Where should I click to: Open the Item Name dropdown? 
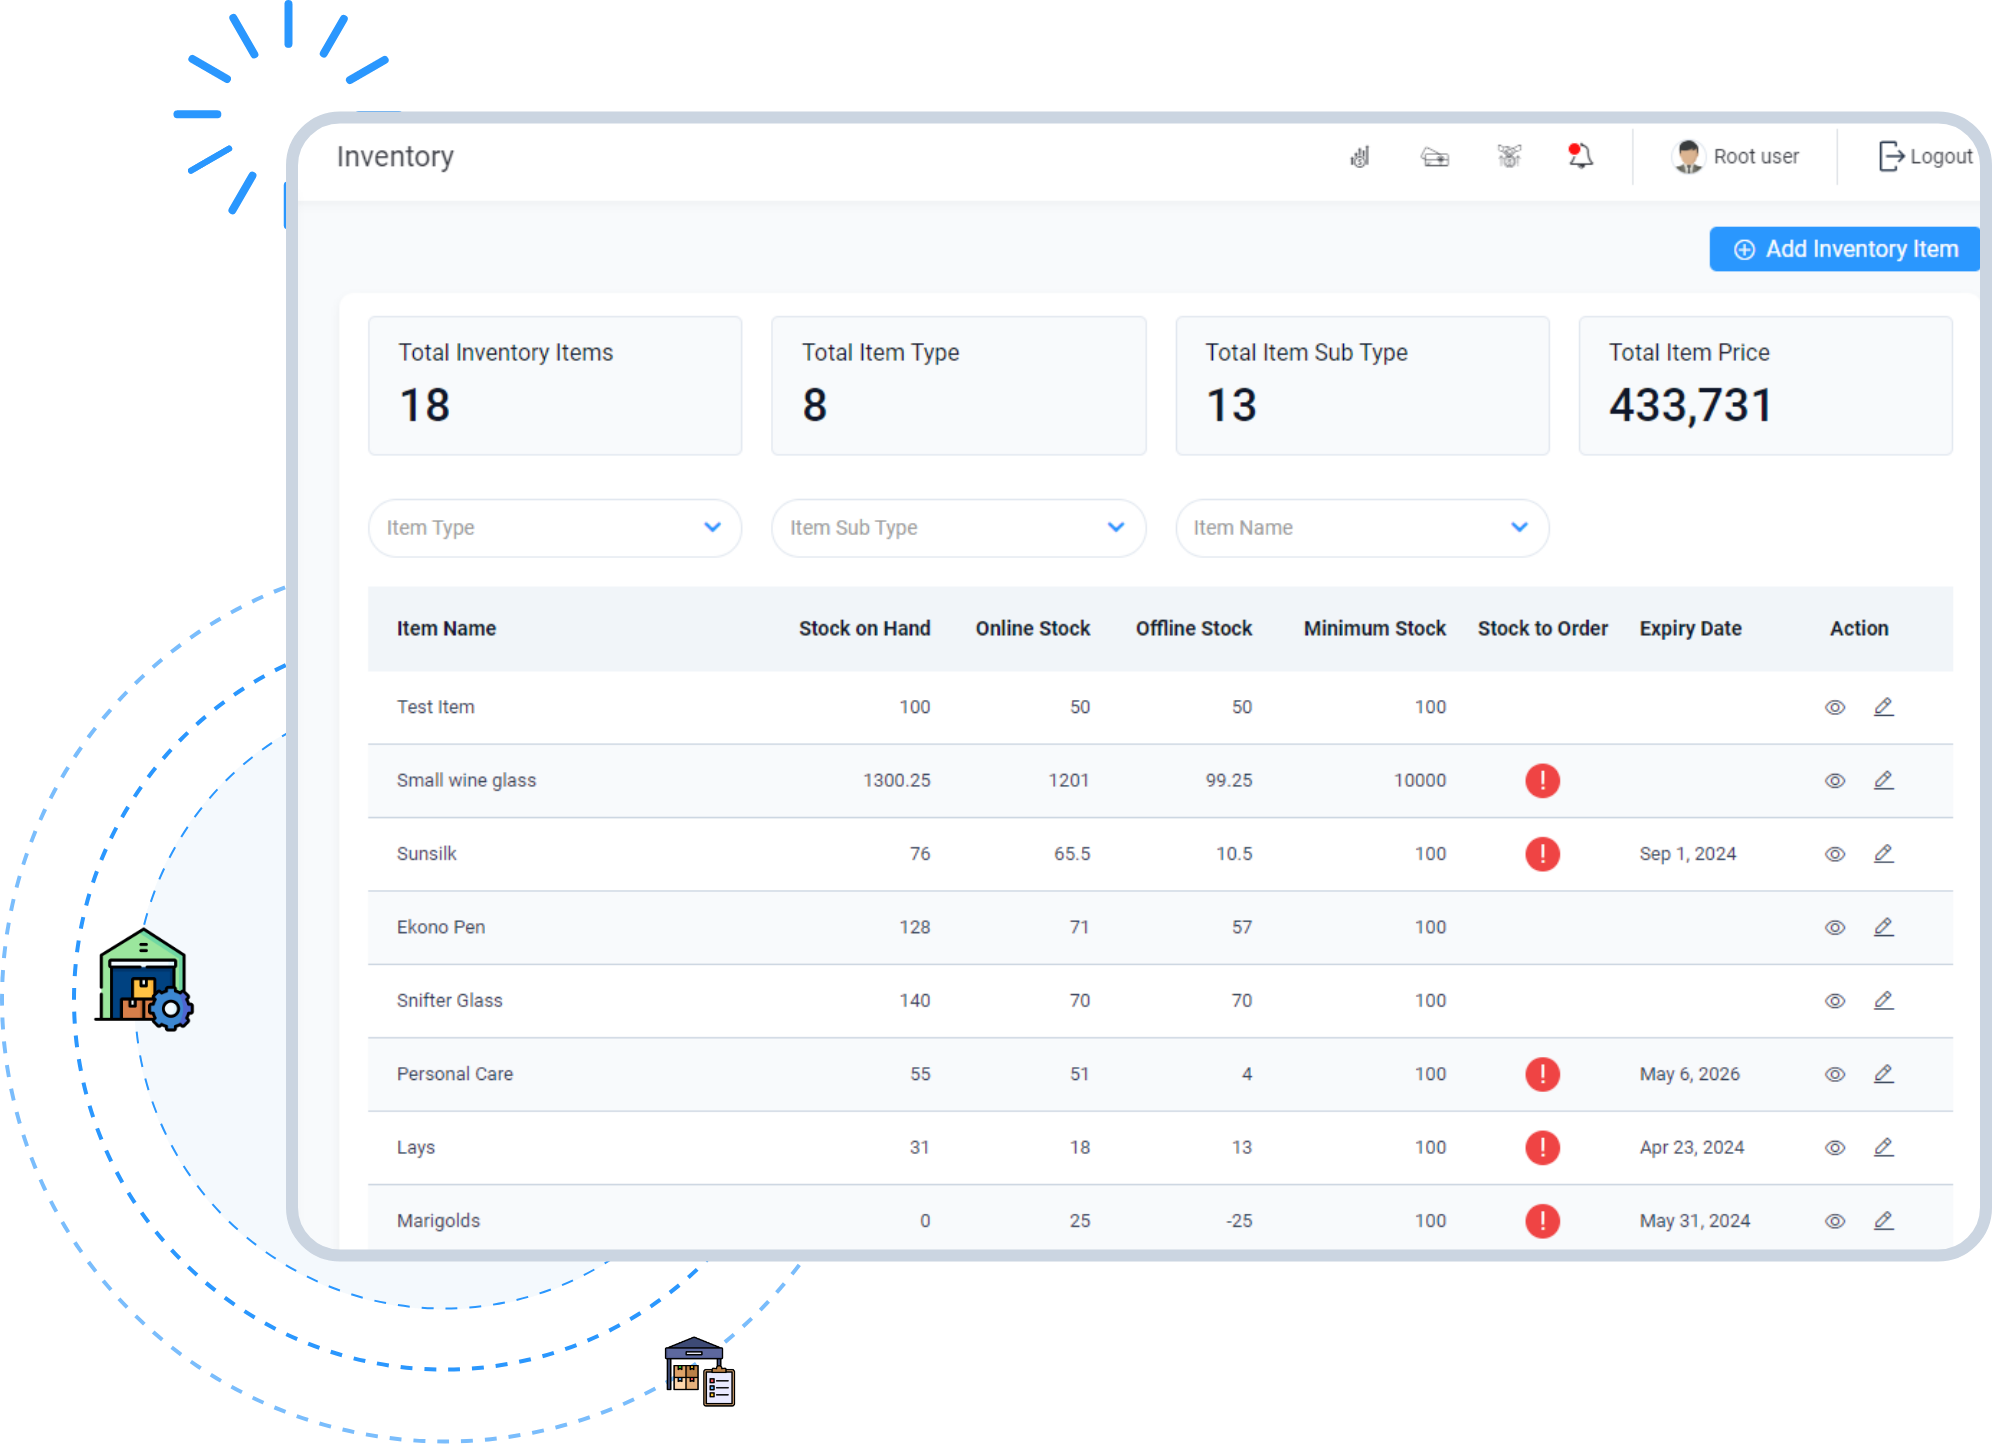coord(1362,528)
